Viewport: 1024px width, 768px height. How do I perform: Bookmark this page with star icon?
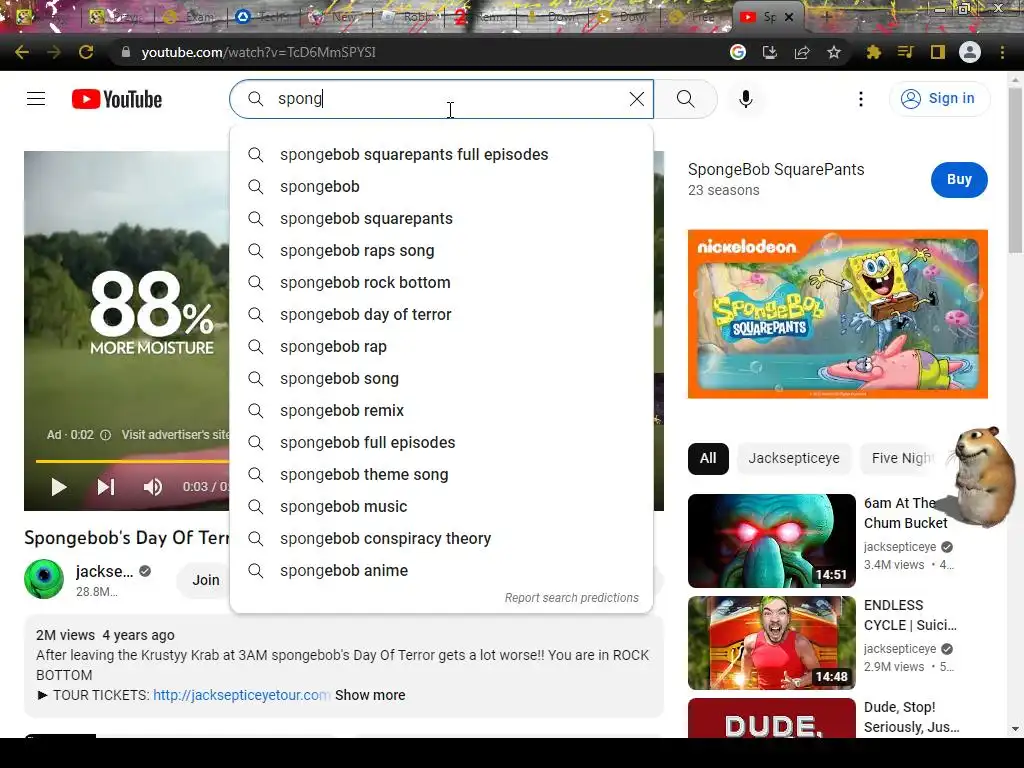click(x=834, y=52)
